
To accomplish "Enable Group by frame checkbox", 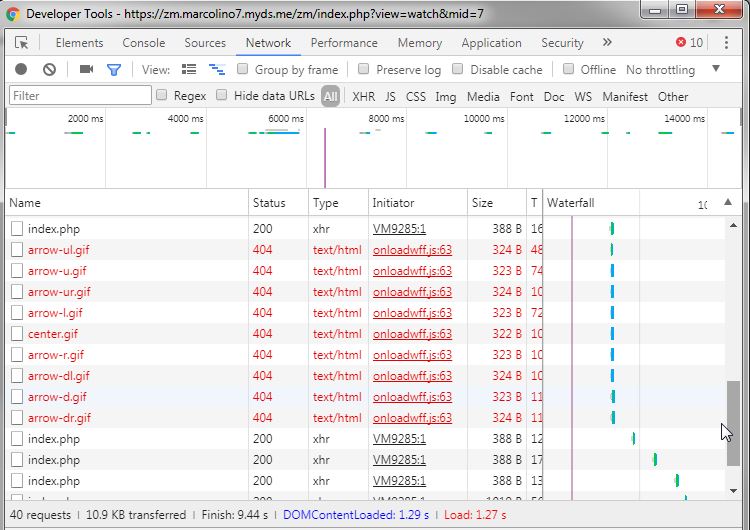I will pos(243,69).
